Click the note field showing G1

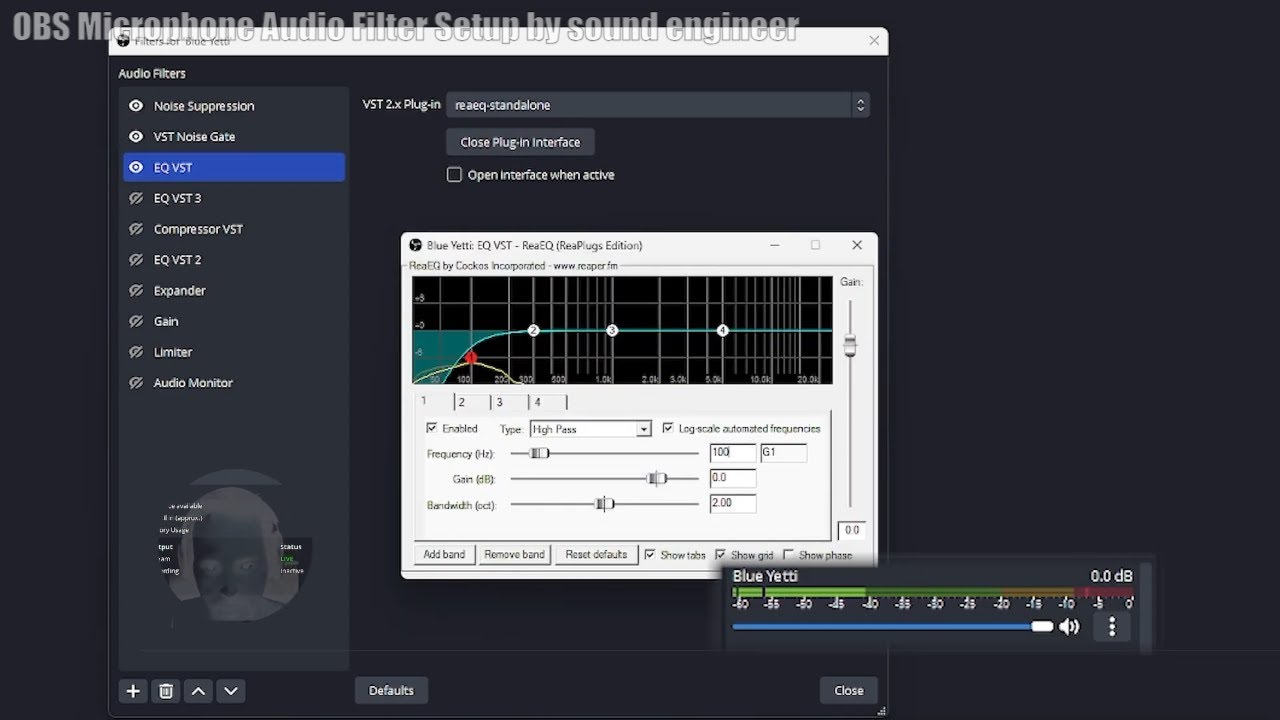pyautogui.click(x=783, y=453)
